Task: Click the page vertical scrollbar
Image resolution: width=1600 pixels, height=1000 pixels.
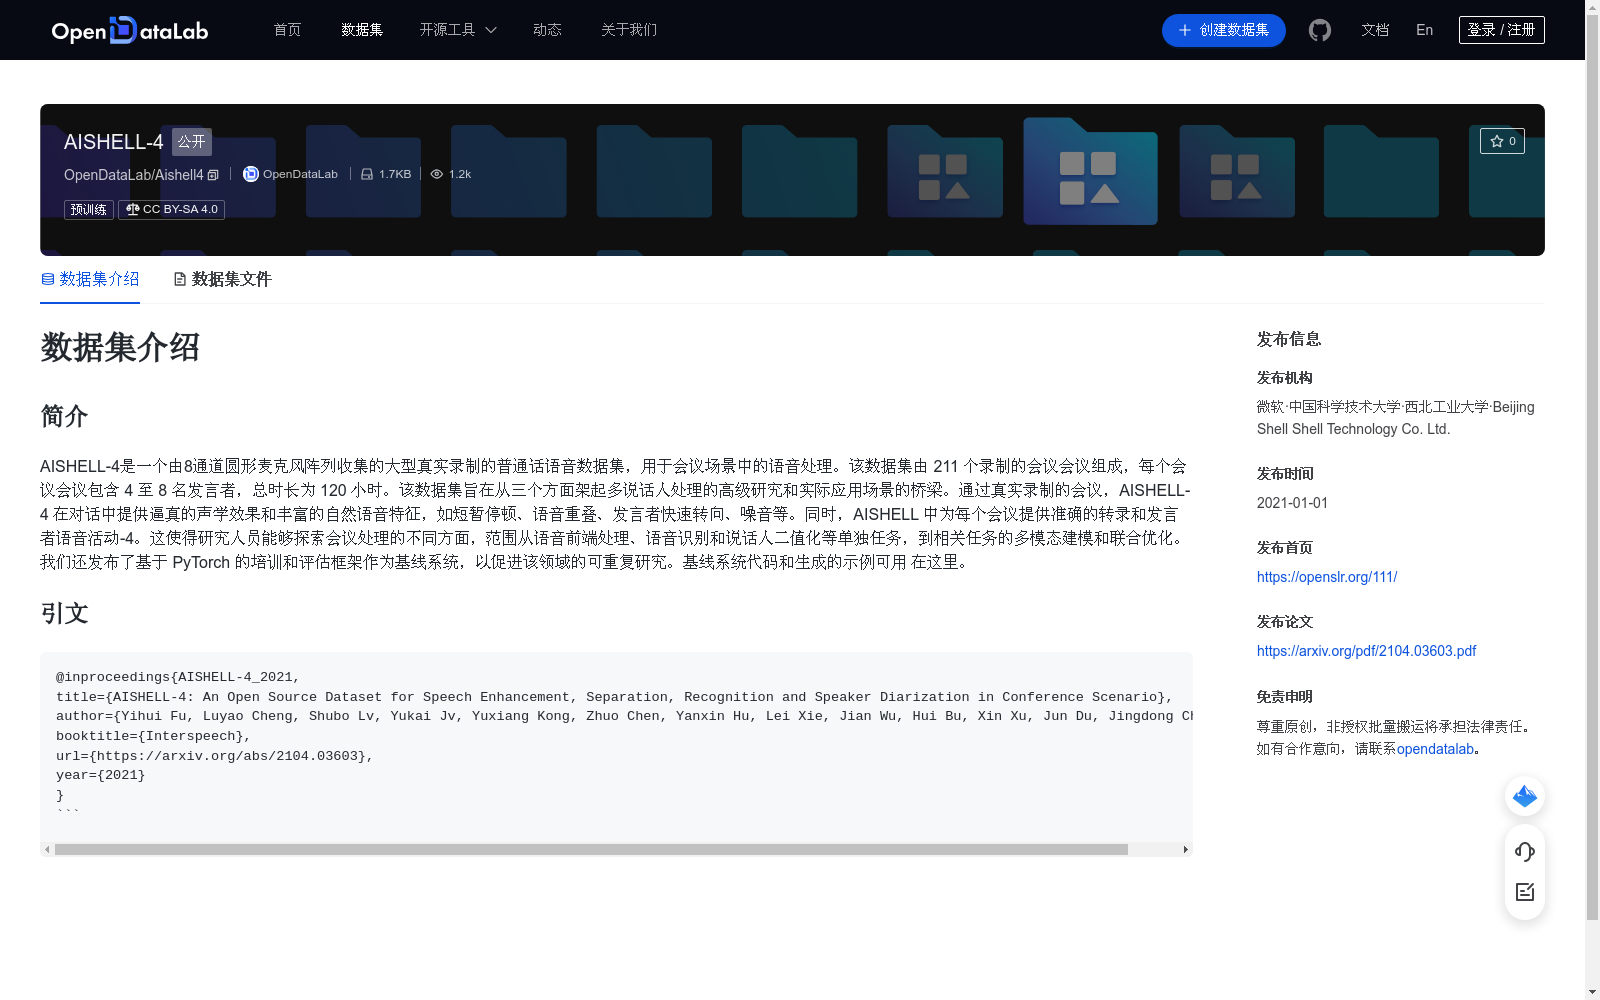Action: pos(1592,467)
